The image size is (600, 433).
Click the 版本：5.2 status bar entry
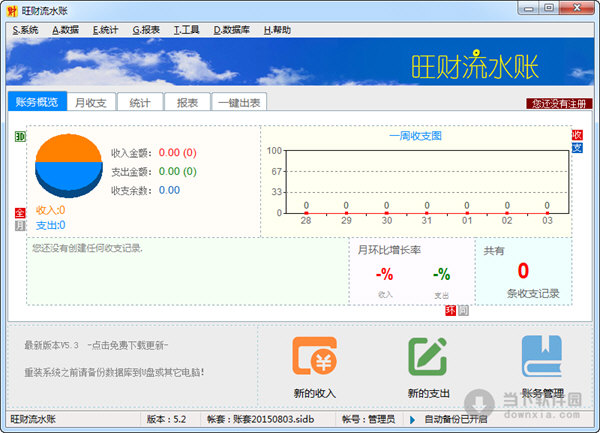[166, 419]
